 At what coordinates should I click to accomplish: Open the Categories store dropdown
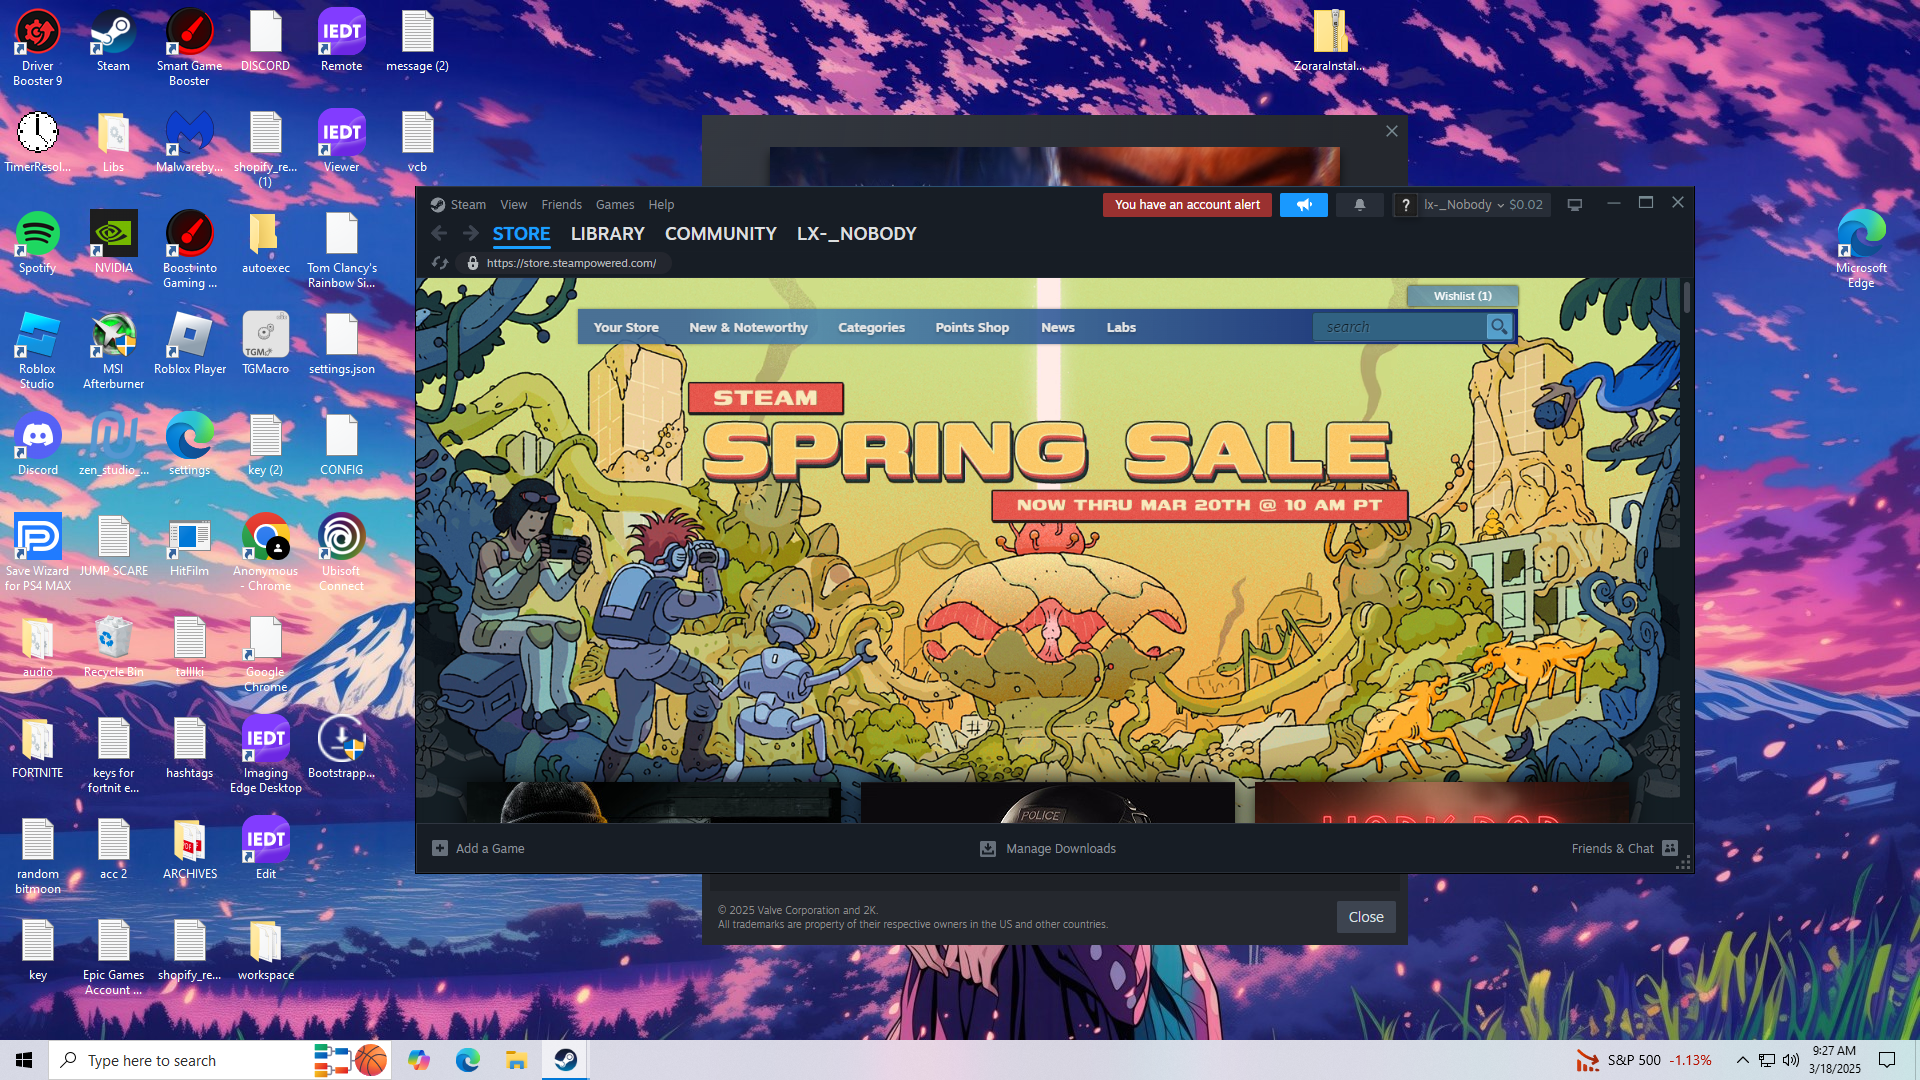[x=871, y=328]
